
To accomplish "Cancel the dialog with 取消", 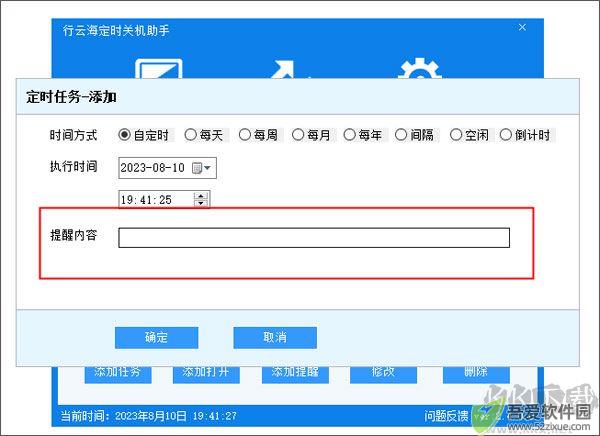I will 275,337.
